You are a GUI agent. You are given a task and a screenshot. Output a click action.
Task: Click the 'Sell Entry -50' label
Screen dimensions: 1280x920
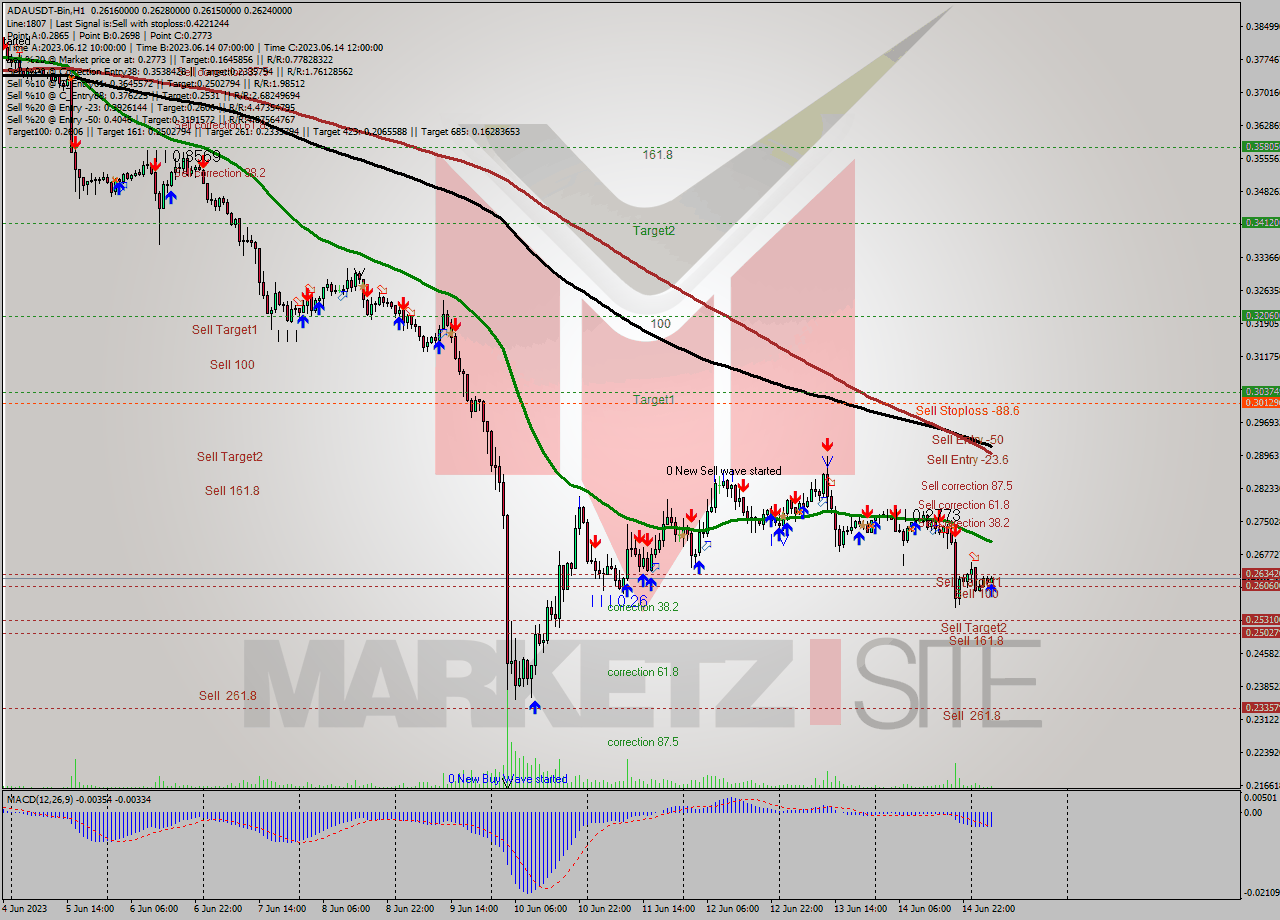pos(967,439)
